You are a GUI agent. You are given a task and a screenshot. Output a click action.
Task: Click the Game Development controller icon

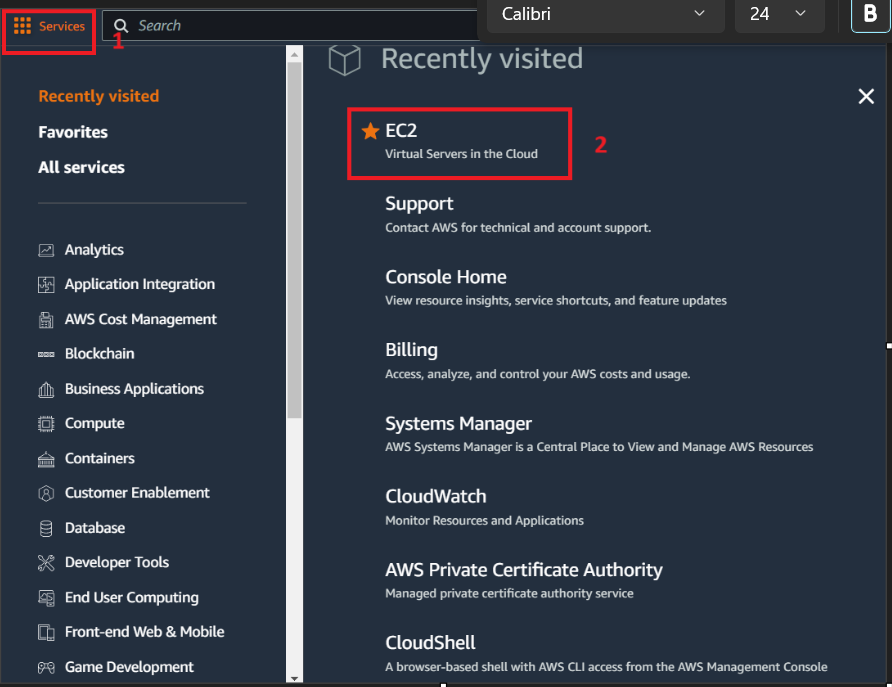pos(46,667)
